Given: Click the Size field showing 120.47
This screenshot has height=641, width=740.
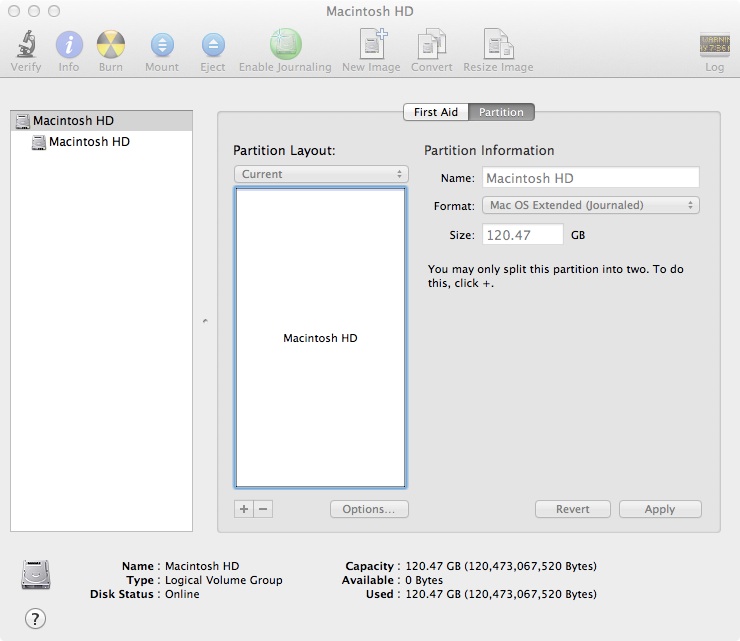Looking at the screenshot, I should pyautogui.click(x=522, y=235).
